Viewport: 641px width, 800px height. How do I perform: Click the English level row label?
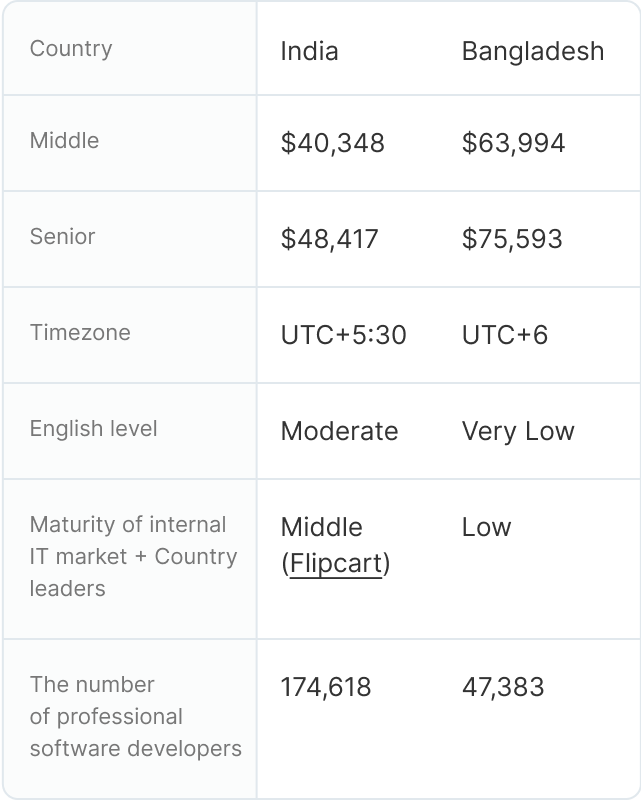[x=93, y=429]
